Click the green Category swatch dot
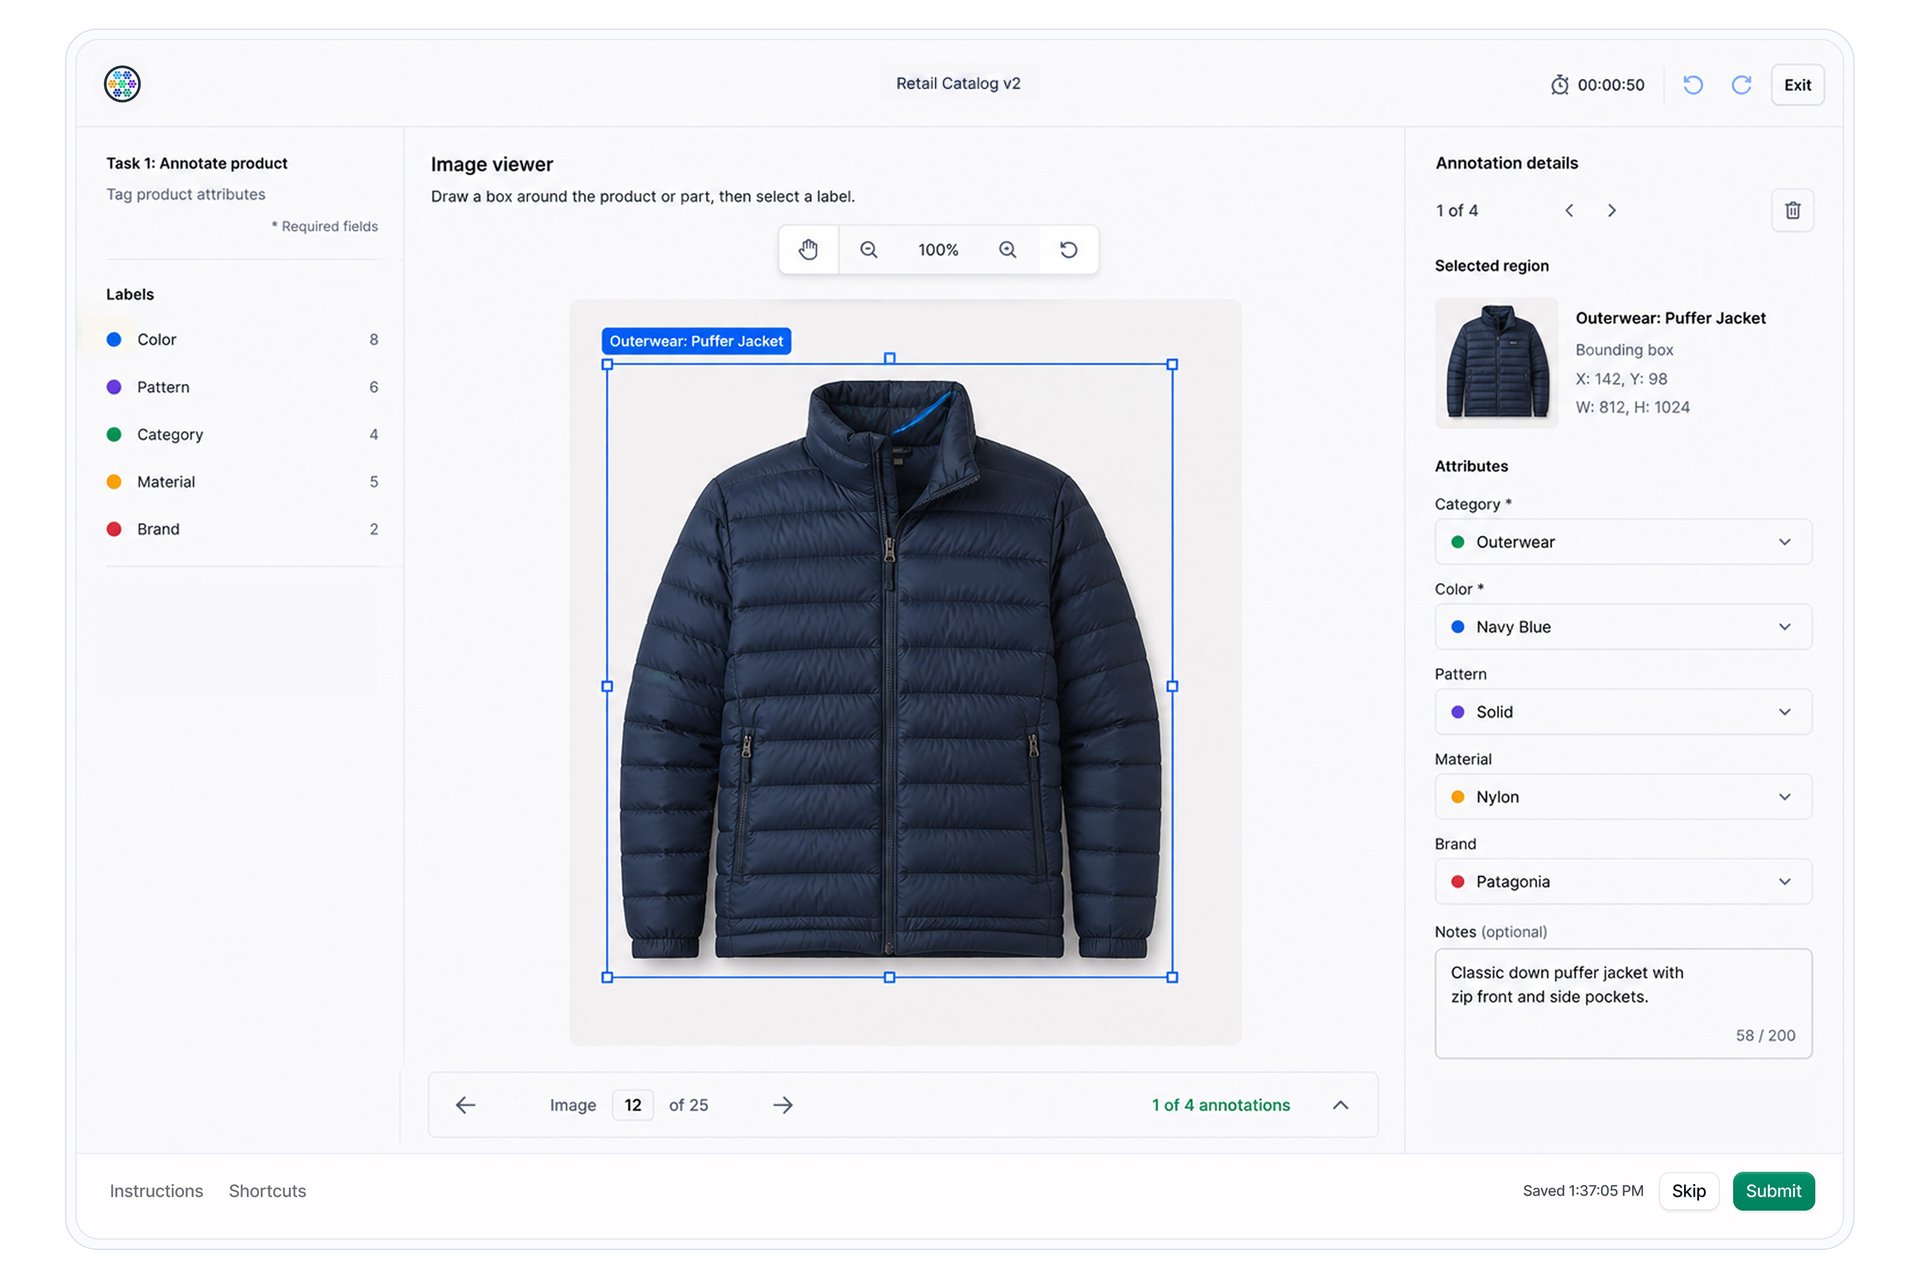The width and height of the screenshot is (1920, 1280). [x=114, y=434]
